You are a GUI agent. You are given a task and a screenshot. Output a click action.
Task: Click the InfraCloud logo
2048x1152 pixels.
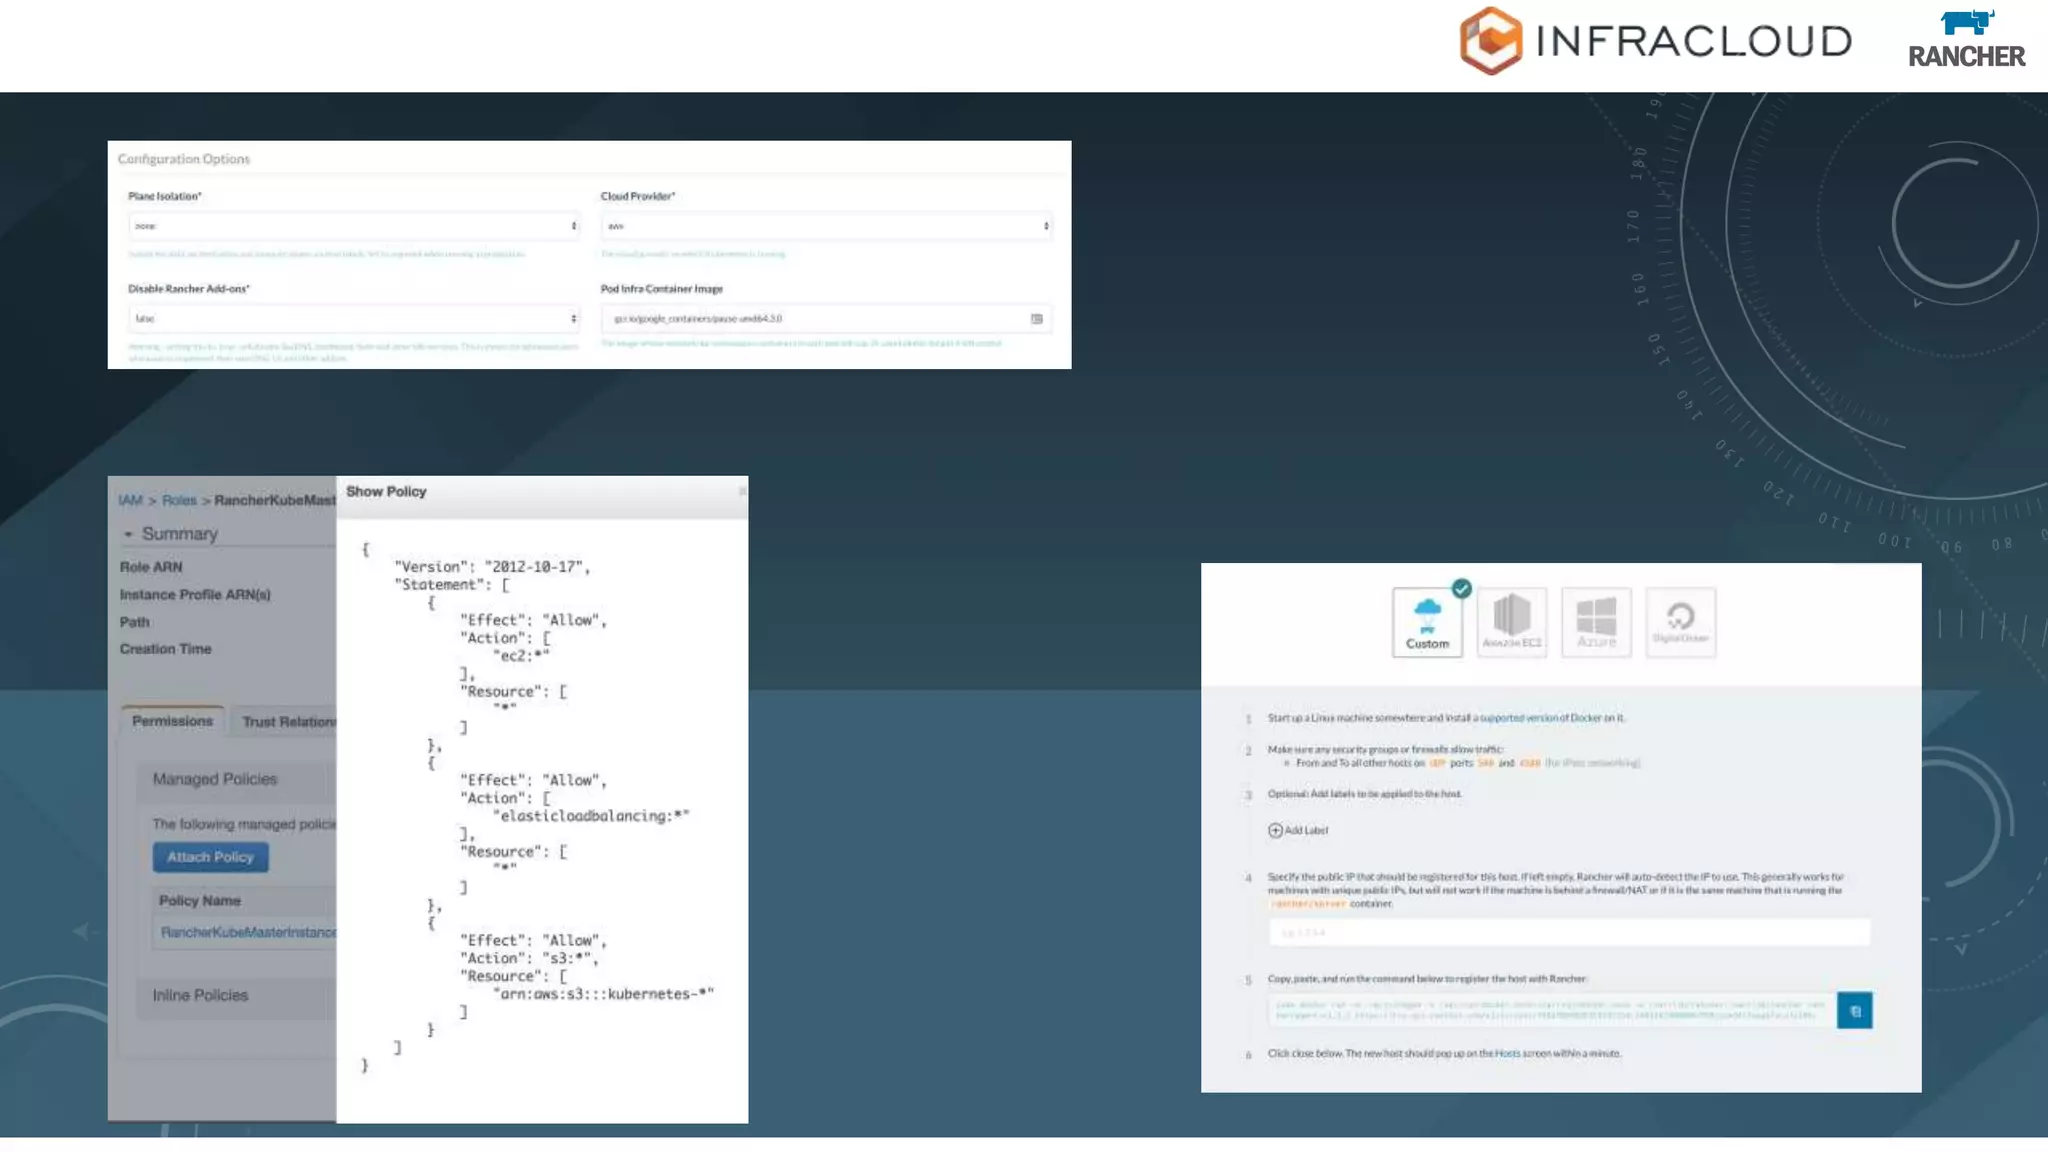1655,41
